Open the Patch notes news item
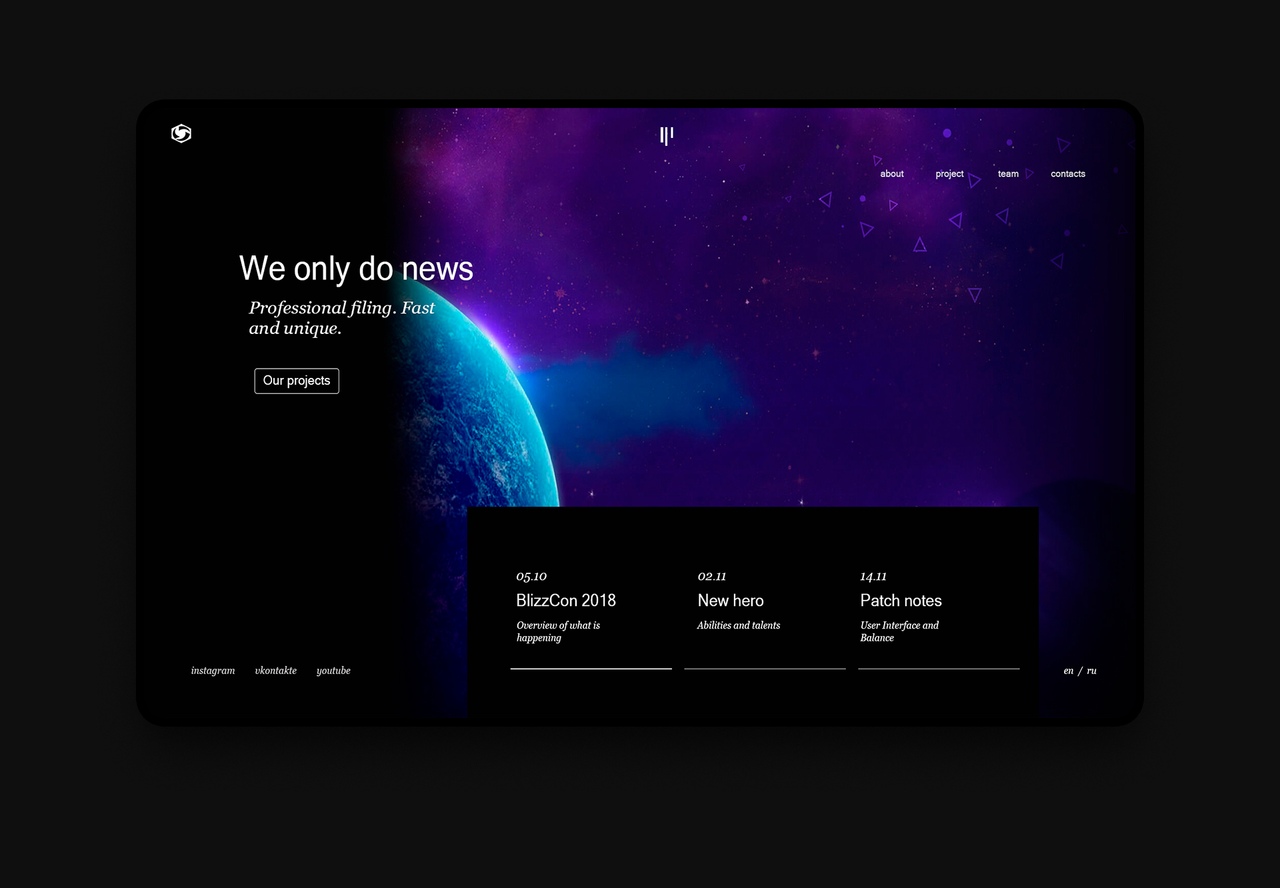Screen dimensions: 1280x888 click(x=901, y=601)
